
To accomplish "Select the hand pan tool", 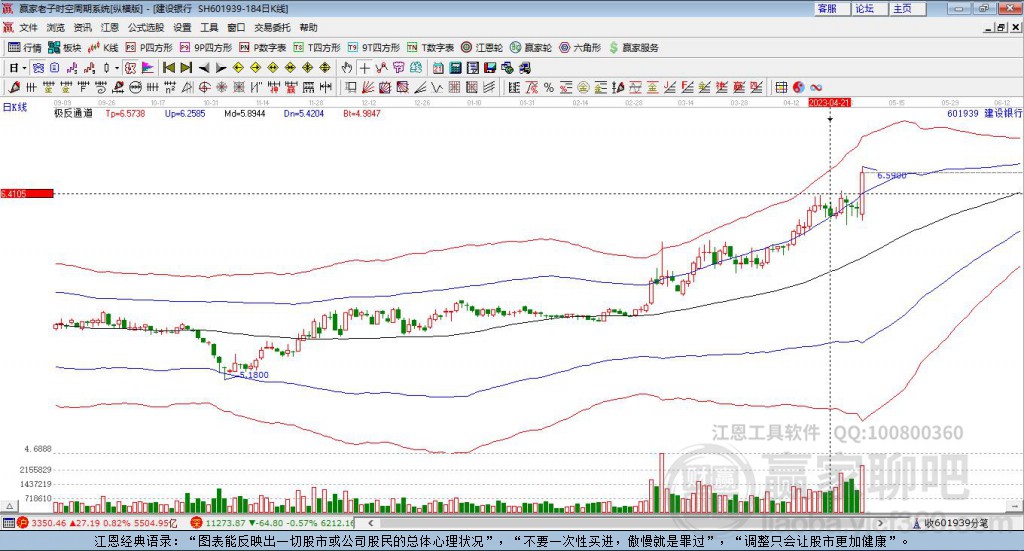I will click(347, 67).
